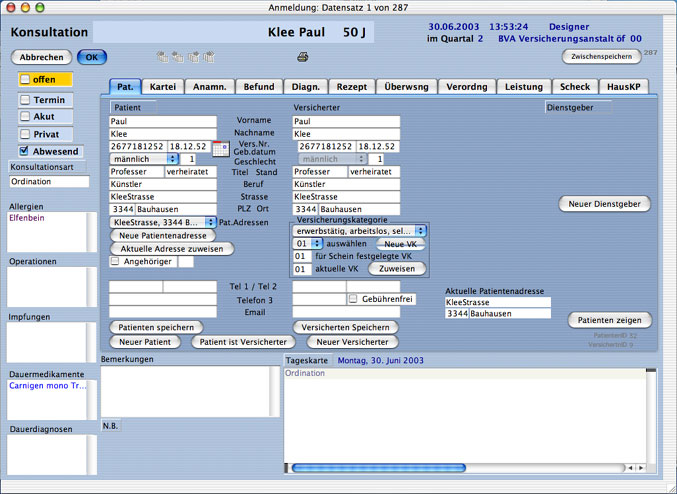Go to previous record navigation icon
This screenshot has height=494, width=677.
pos(177,57)
